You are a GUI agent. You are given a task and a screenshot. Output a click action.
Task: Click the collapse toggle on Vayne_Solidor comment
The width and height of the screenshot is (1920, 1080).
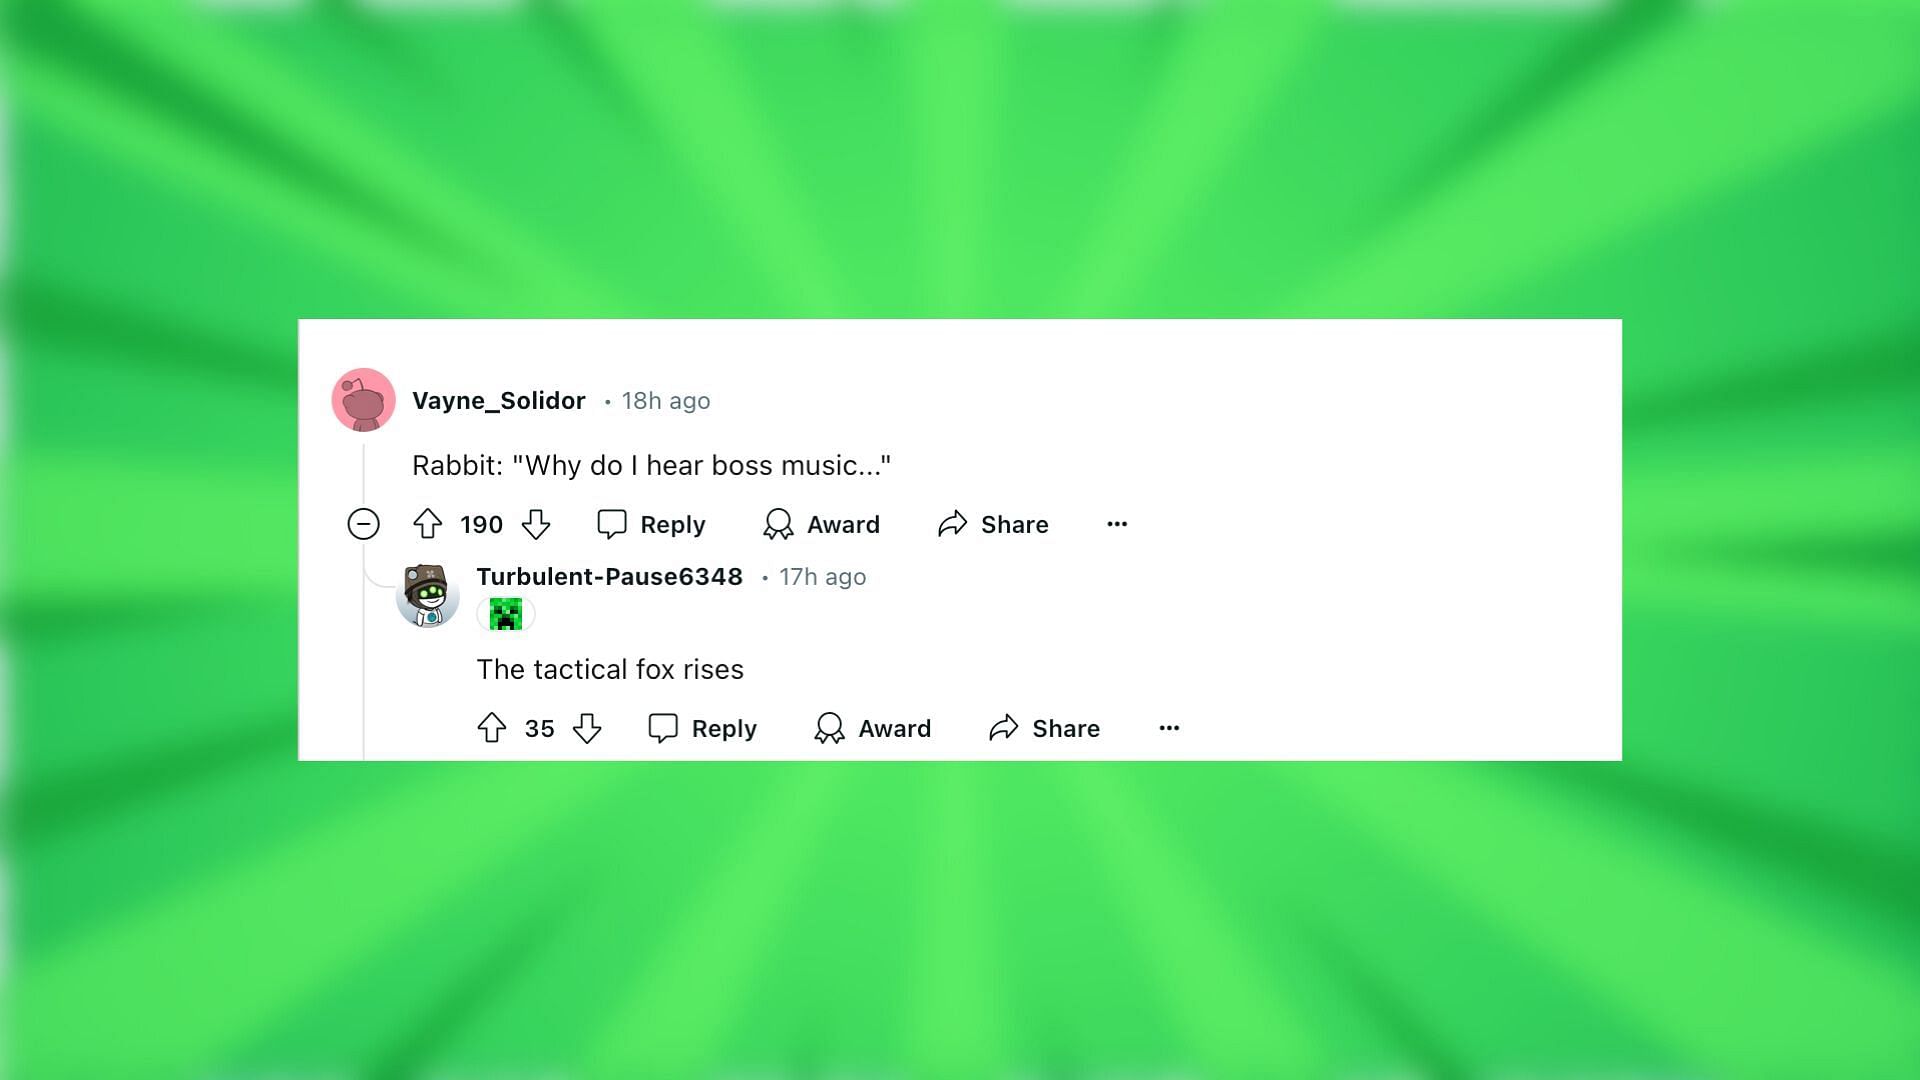click(363, 524)
